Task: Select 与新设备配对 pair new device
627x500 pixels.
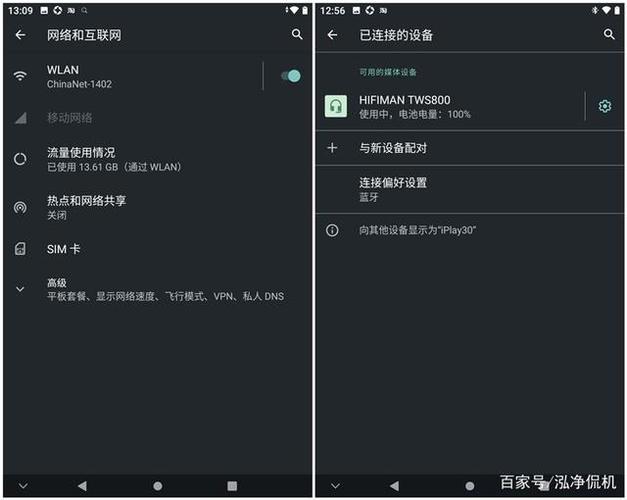Action: point(470,148)
